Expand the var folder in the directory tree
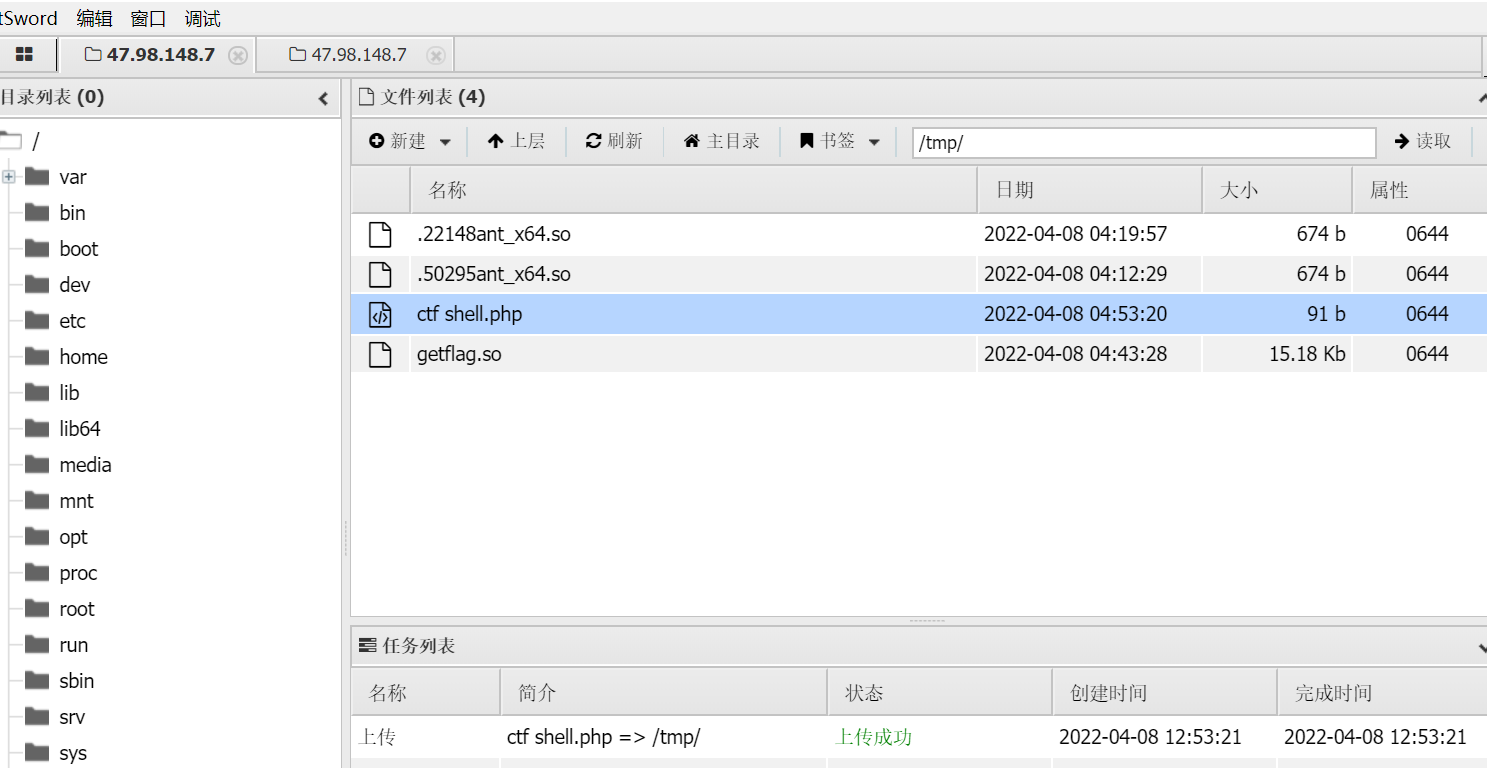 pyautogui.click(x=8, y=176)
